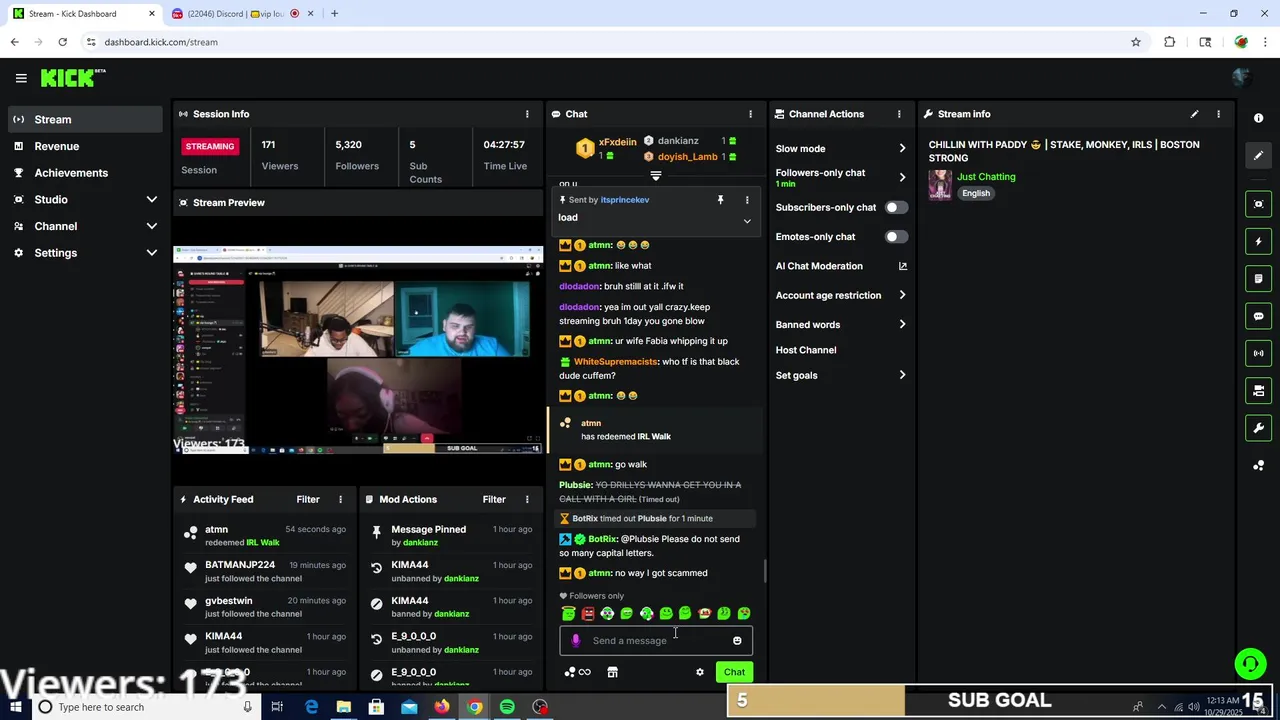Toggle the note panel icon in right sidebar
Viewport: 1280px width, 720px height.
pyautogui.click(x=1258, y=278)
